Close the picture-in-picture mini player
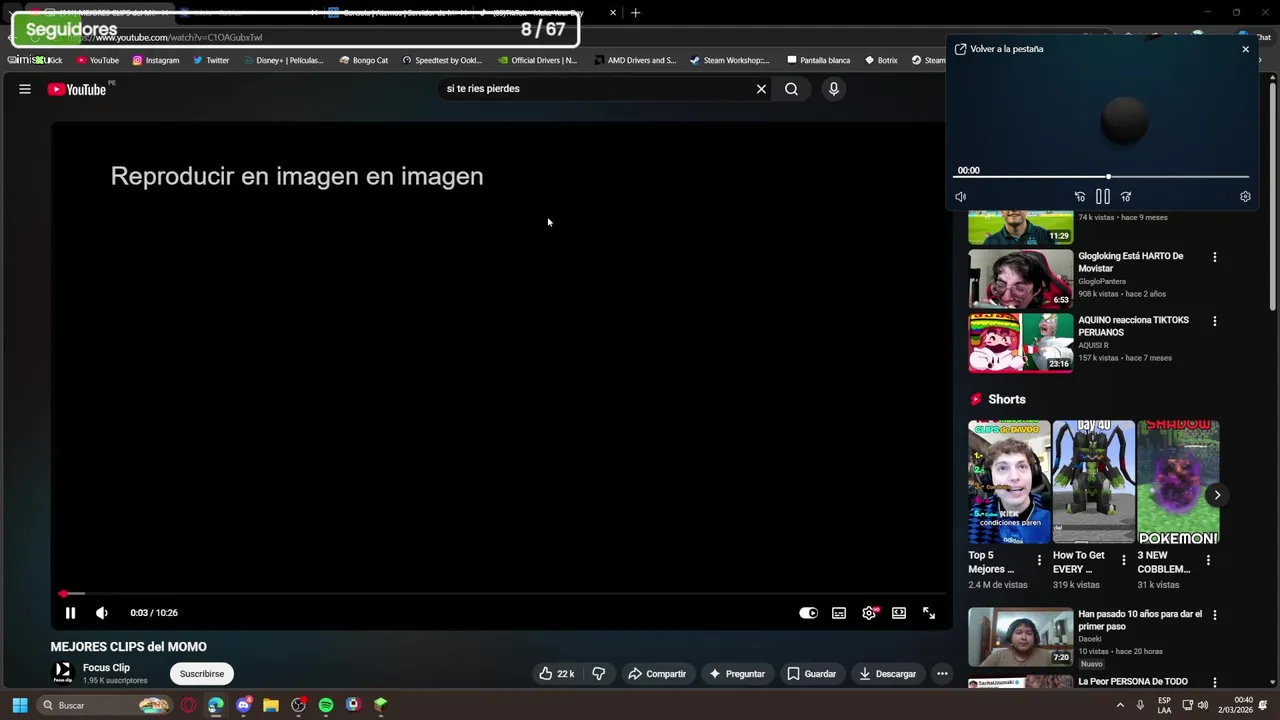Image resolution: width=1280 pixels, height=720 pixels. [x=1245, y=49]
